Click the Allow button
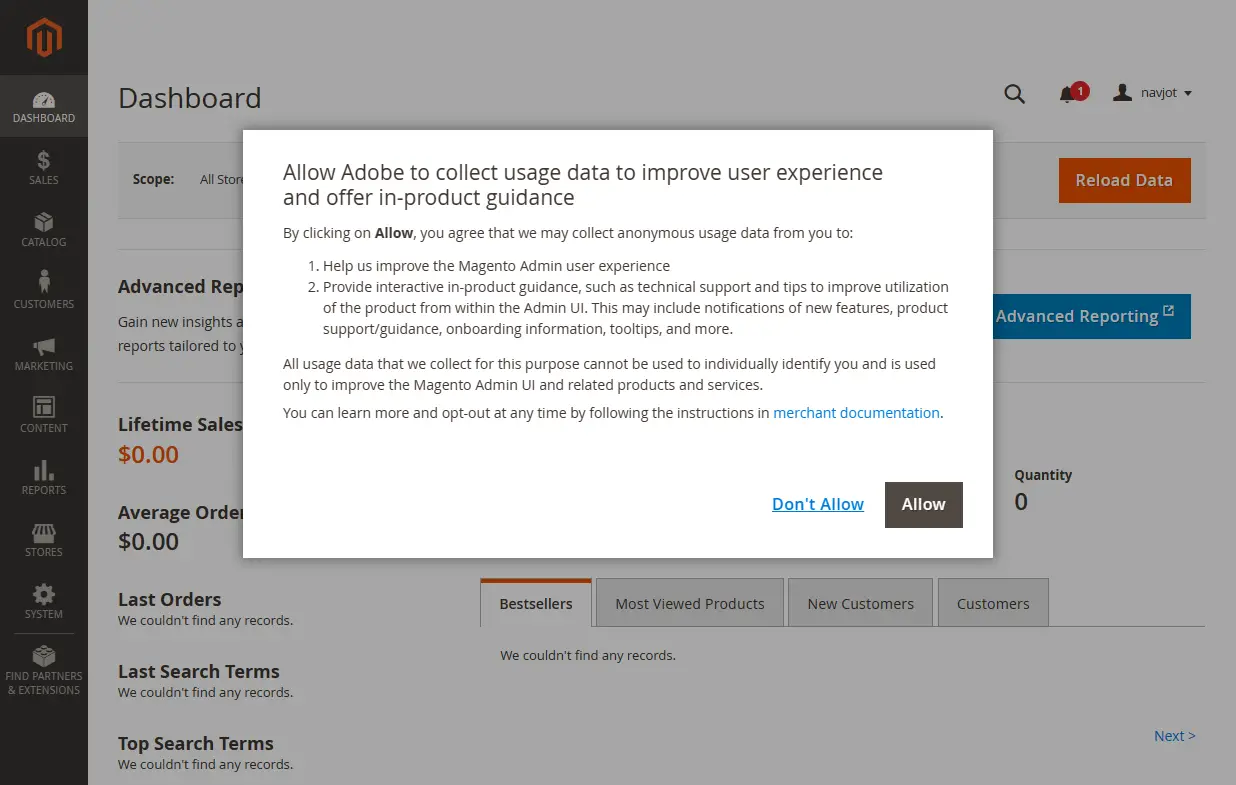1236x785 pixels. pos(923,505)
